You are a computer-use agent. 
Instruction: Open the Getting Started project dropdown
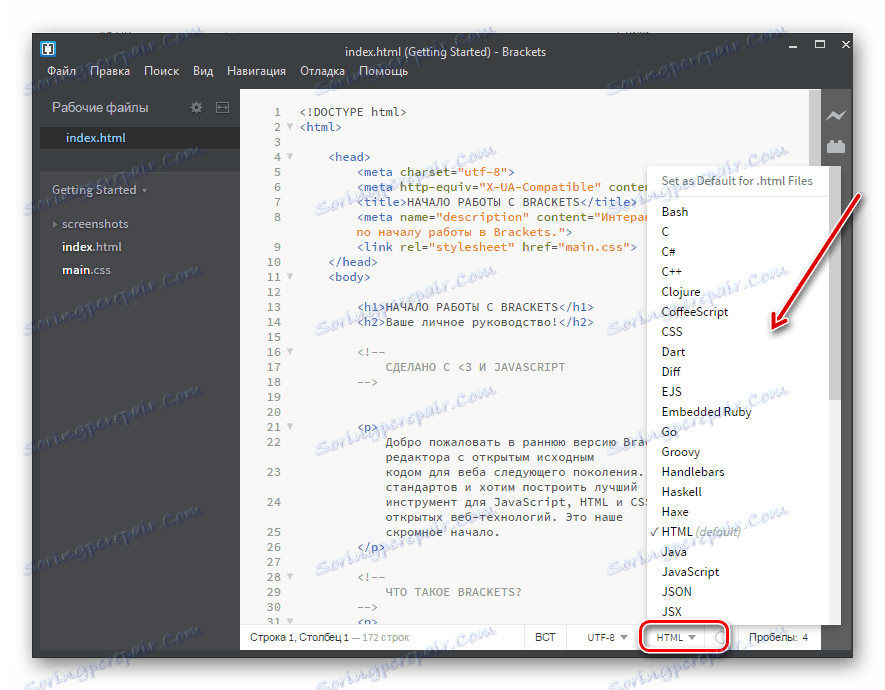[x=99, y=190]
